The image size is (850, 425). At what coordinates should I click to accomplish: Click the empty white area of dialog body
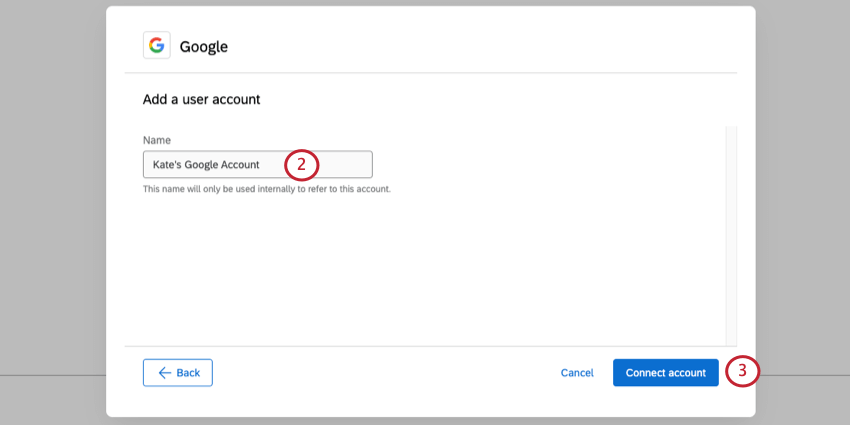tap(430, 270)
